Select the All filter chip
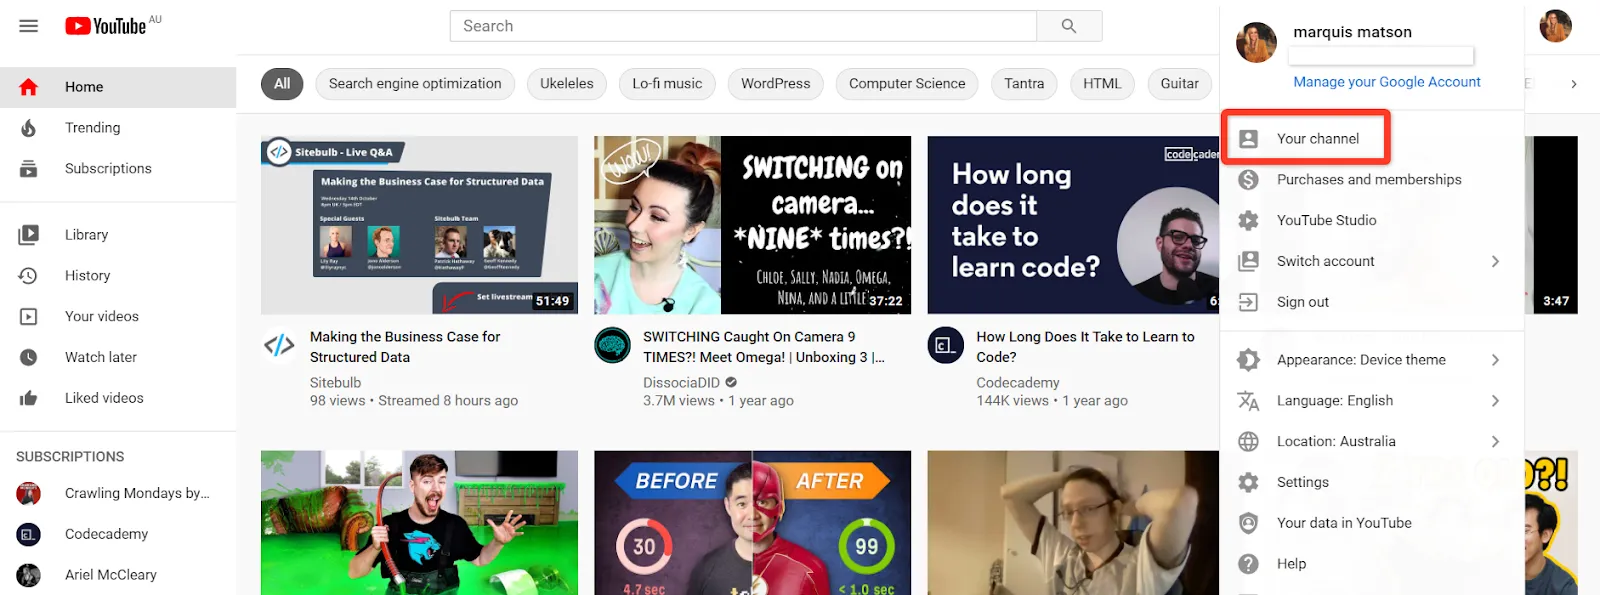 (282, 84)
